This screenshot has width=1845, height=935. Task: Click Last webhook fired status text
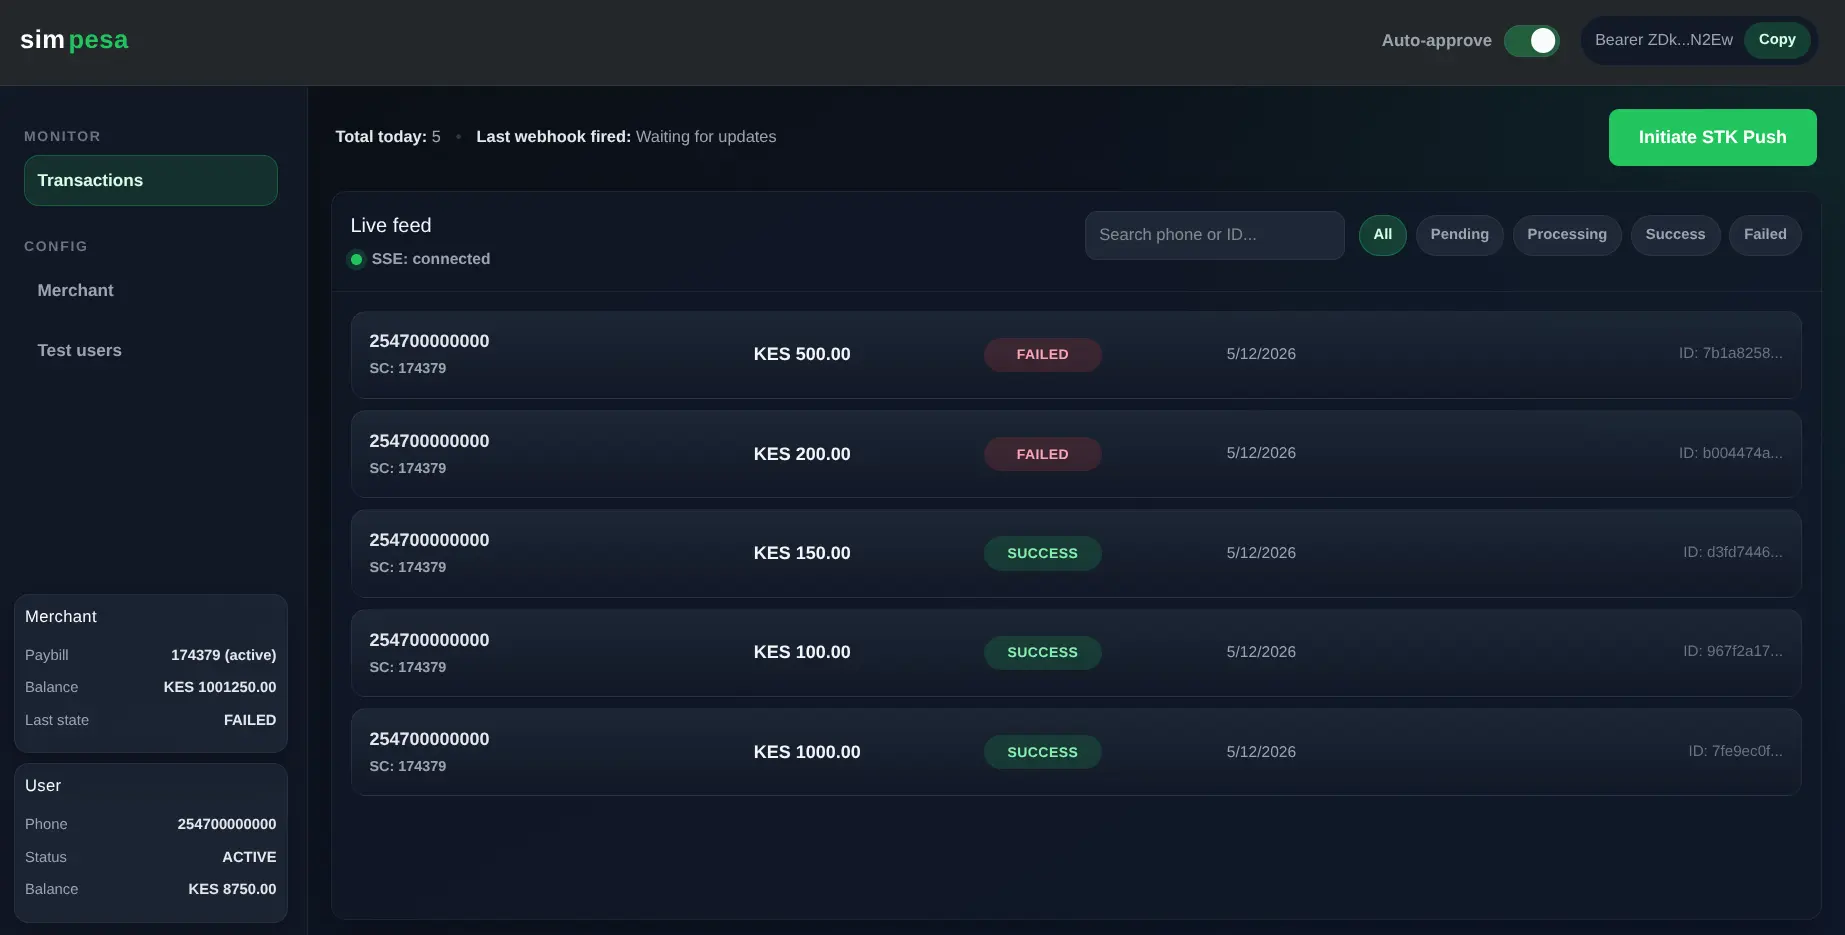pyautogui.click(x=626, y=137)
